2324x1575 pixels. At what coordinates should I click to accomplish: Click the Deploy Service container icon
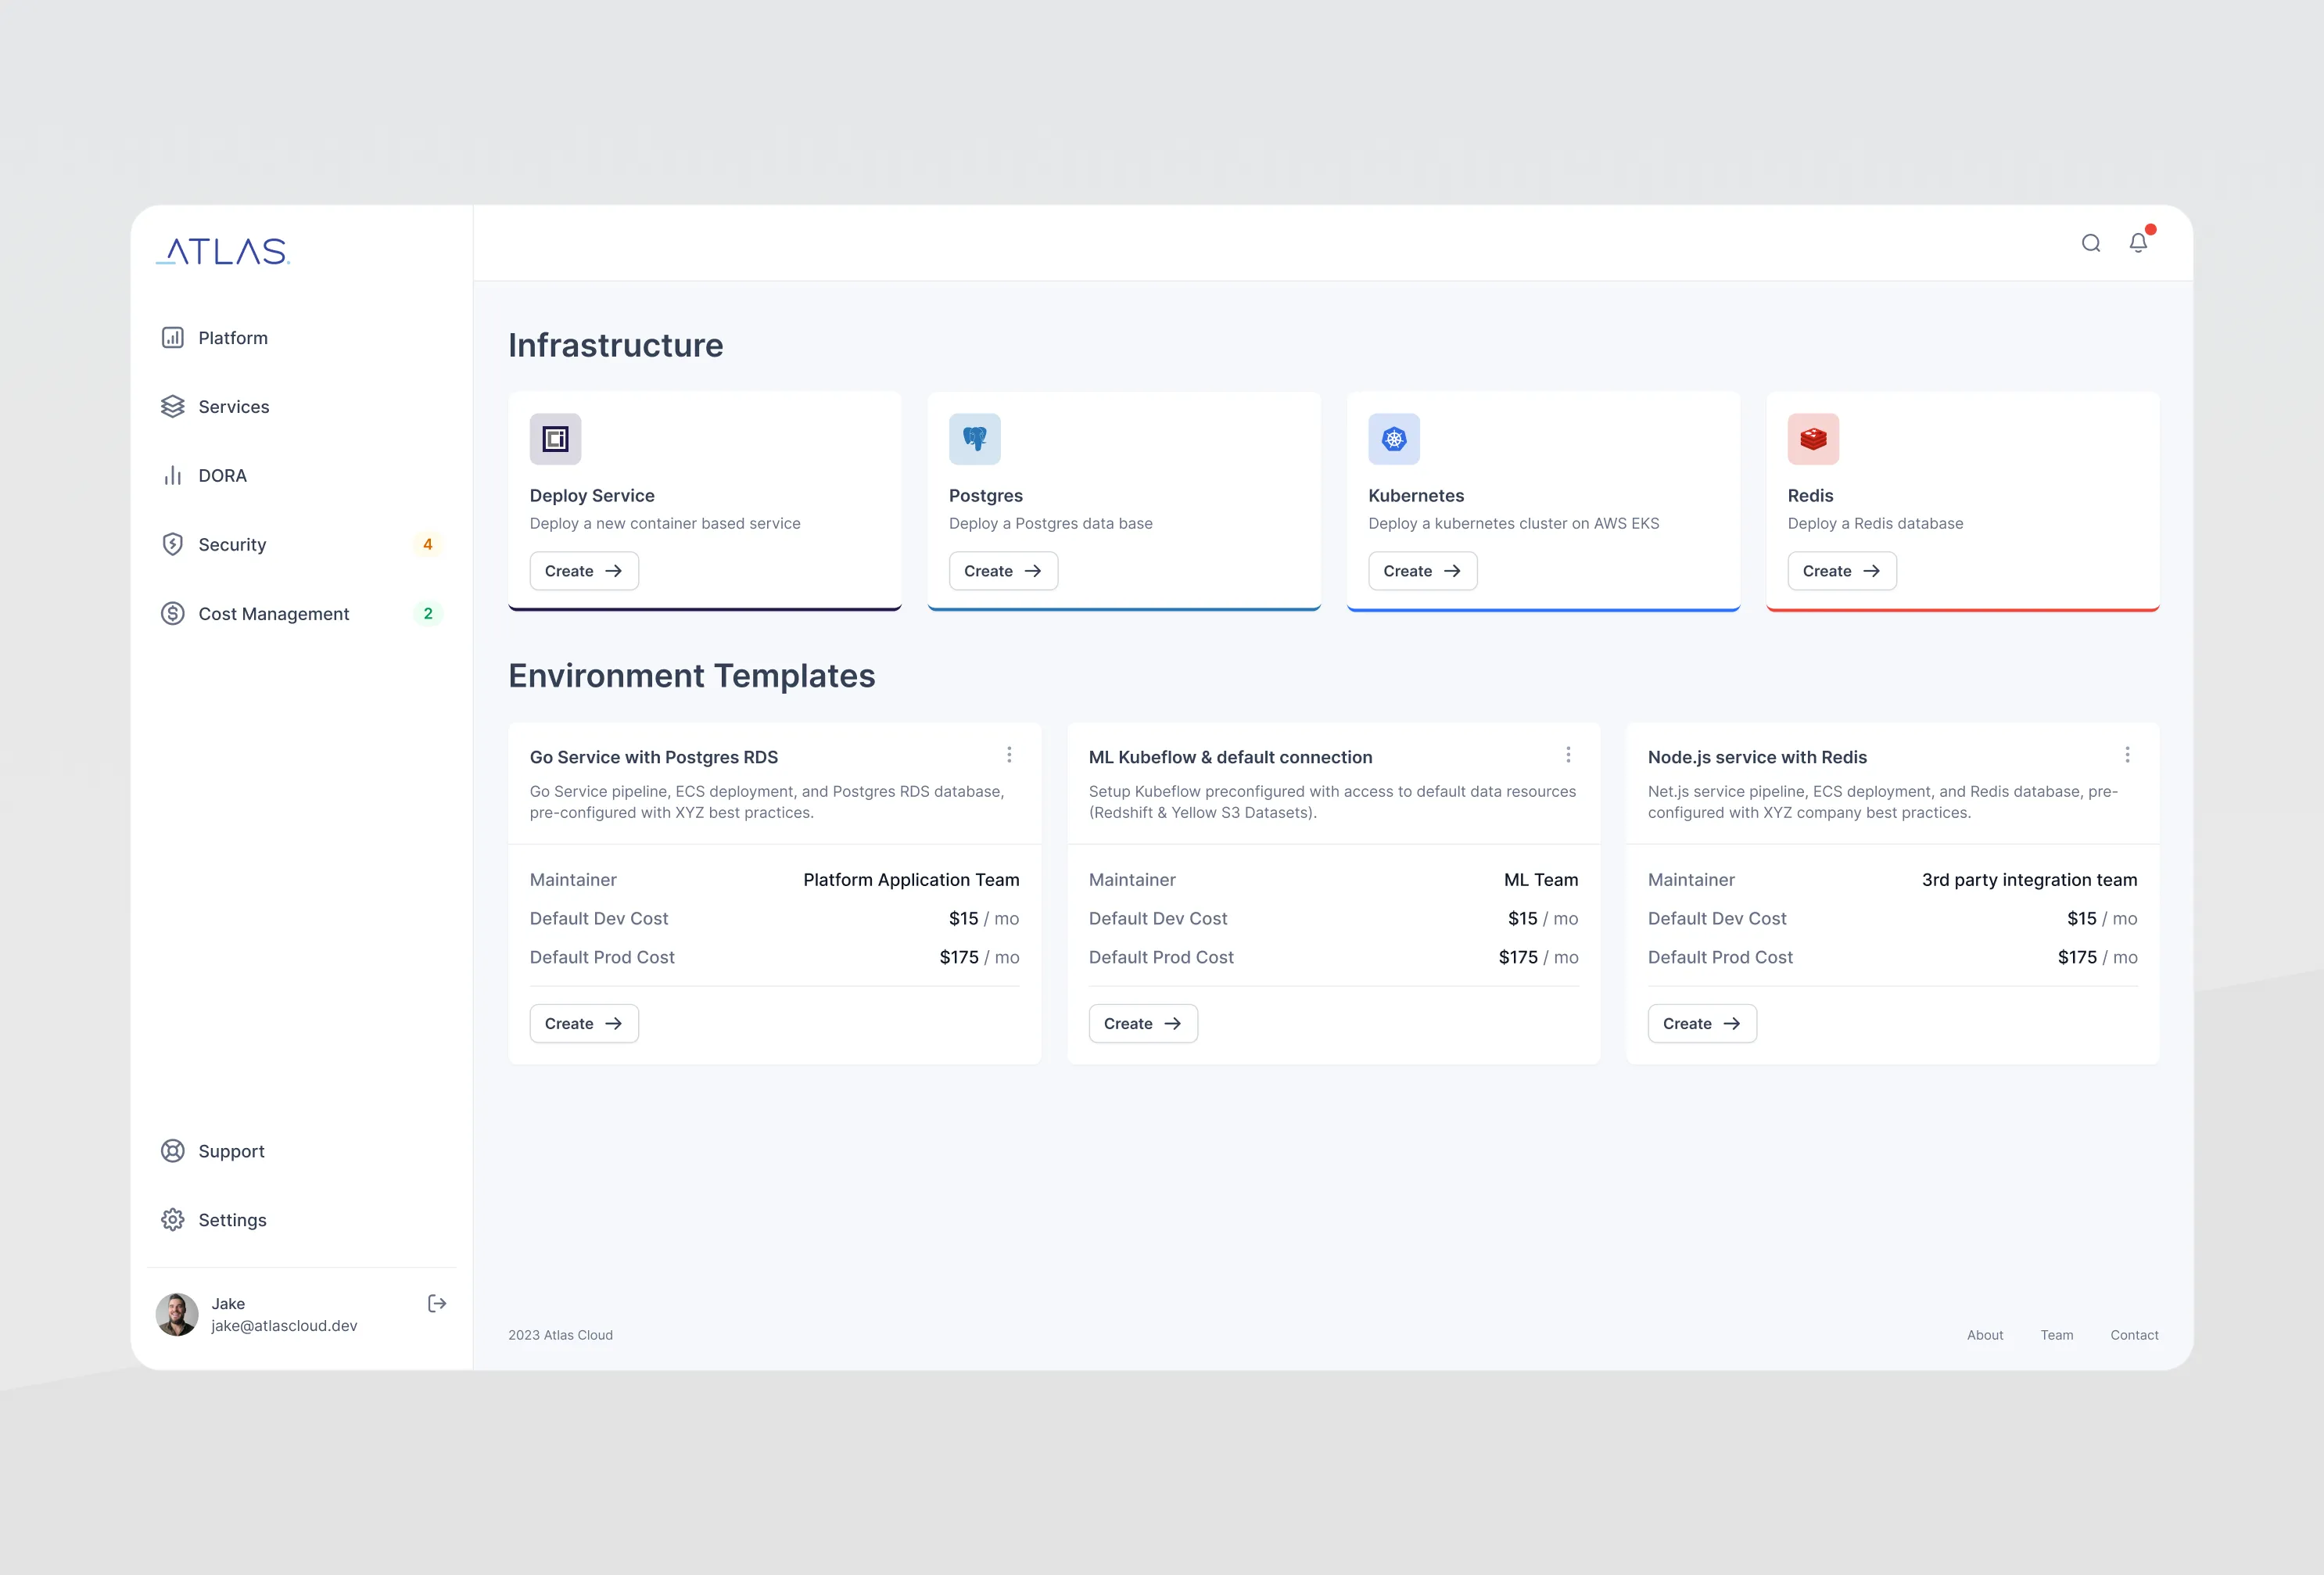click(x=555, y=439)
